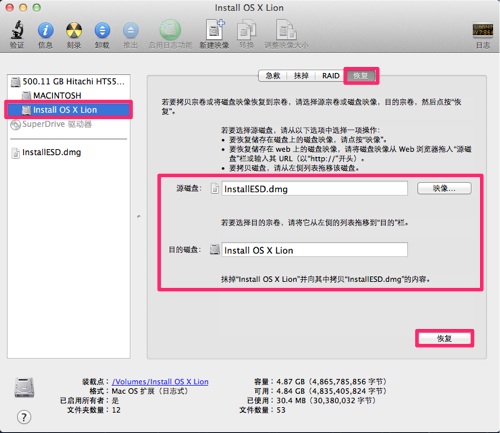The image size is (500, 433).
Task: Open the help question mark button
Action: click(24, 417)
